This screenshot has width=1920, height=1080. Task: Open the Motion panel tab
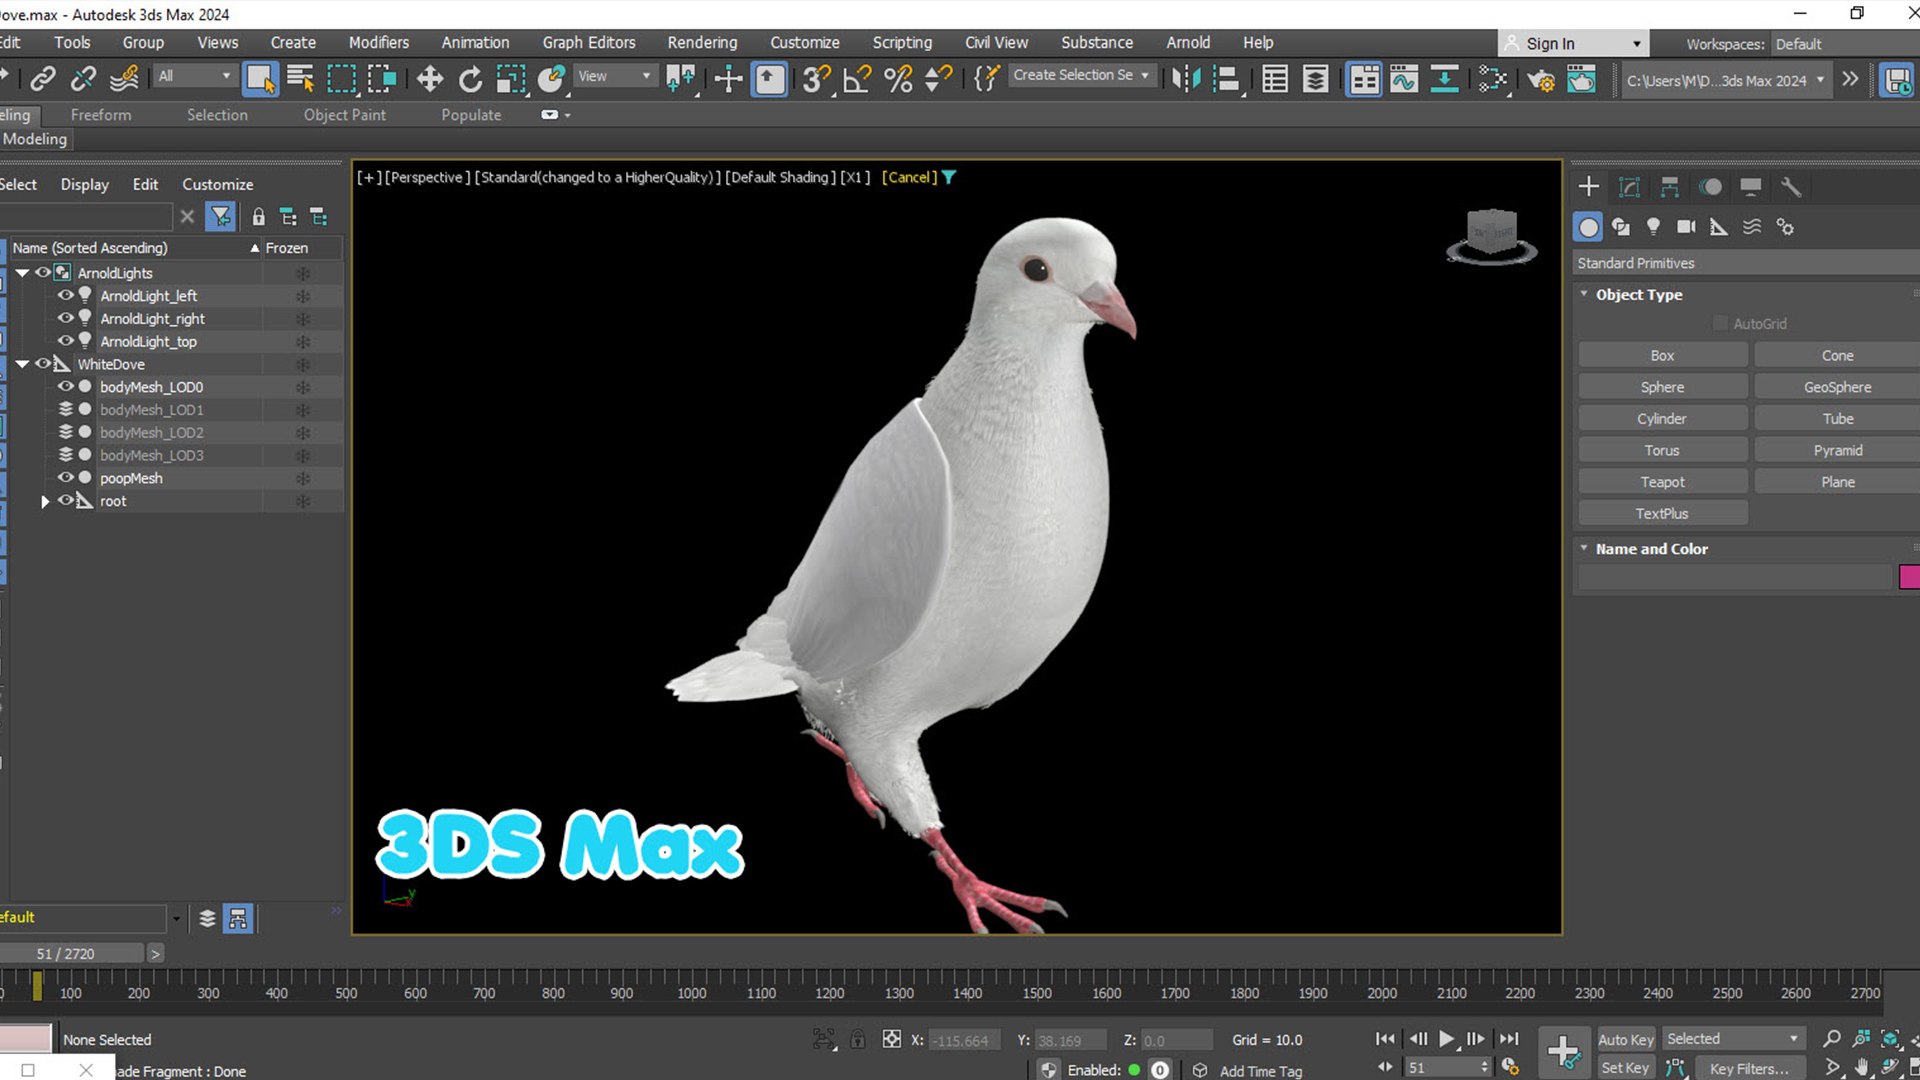1710,187
